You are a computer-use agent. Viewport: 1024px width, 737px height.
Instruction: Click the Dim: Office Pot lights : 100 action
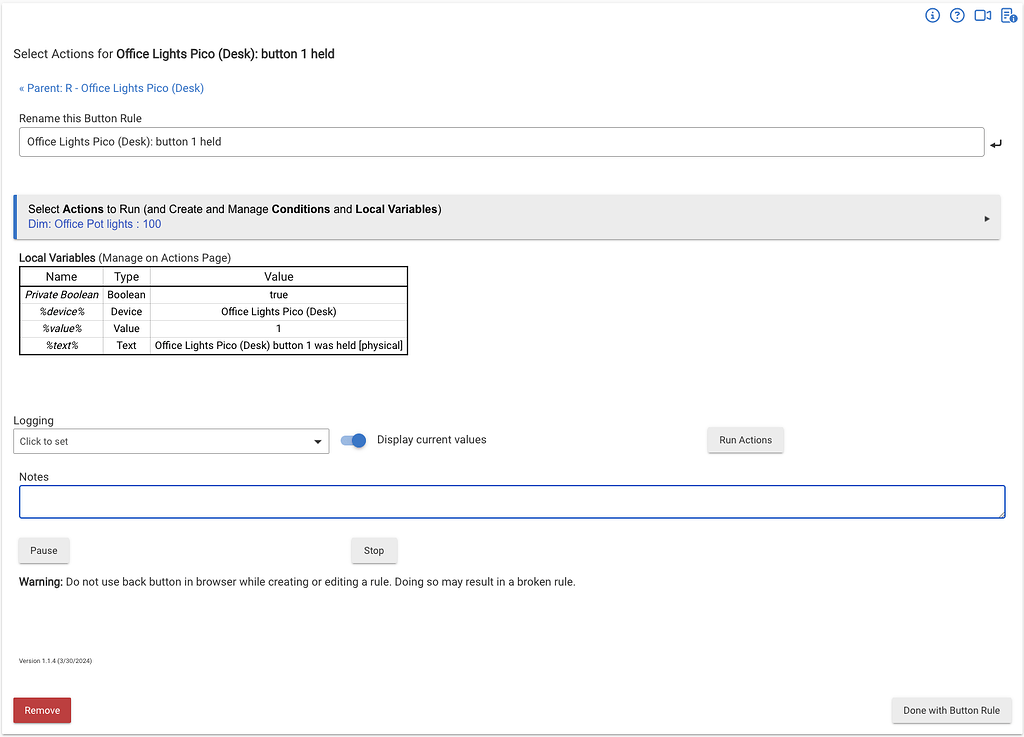(x=93, y=223)
